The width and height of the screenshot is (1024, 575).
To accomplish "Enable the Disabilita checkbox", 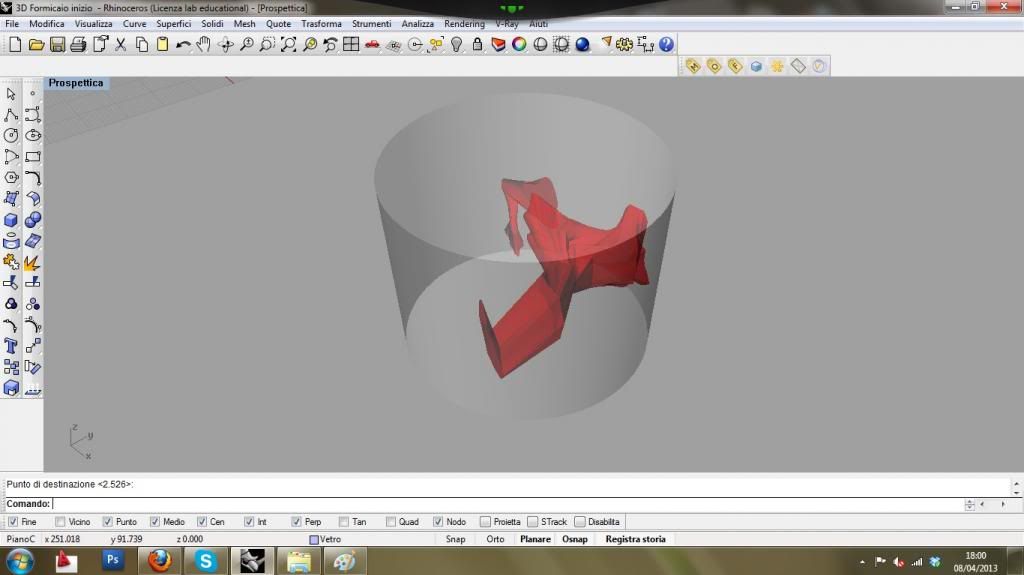I will point(580,521).
